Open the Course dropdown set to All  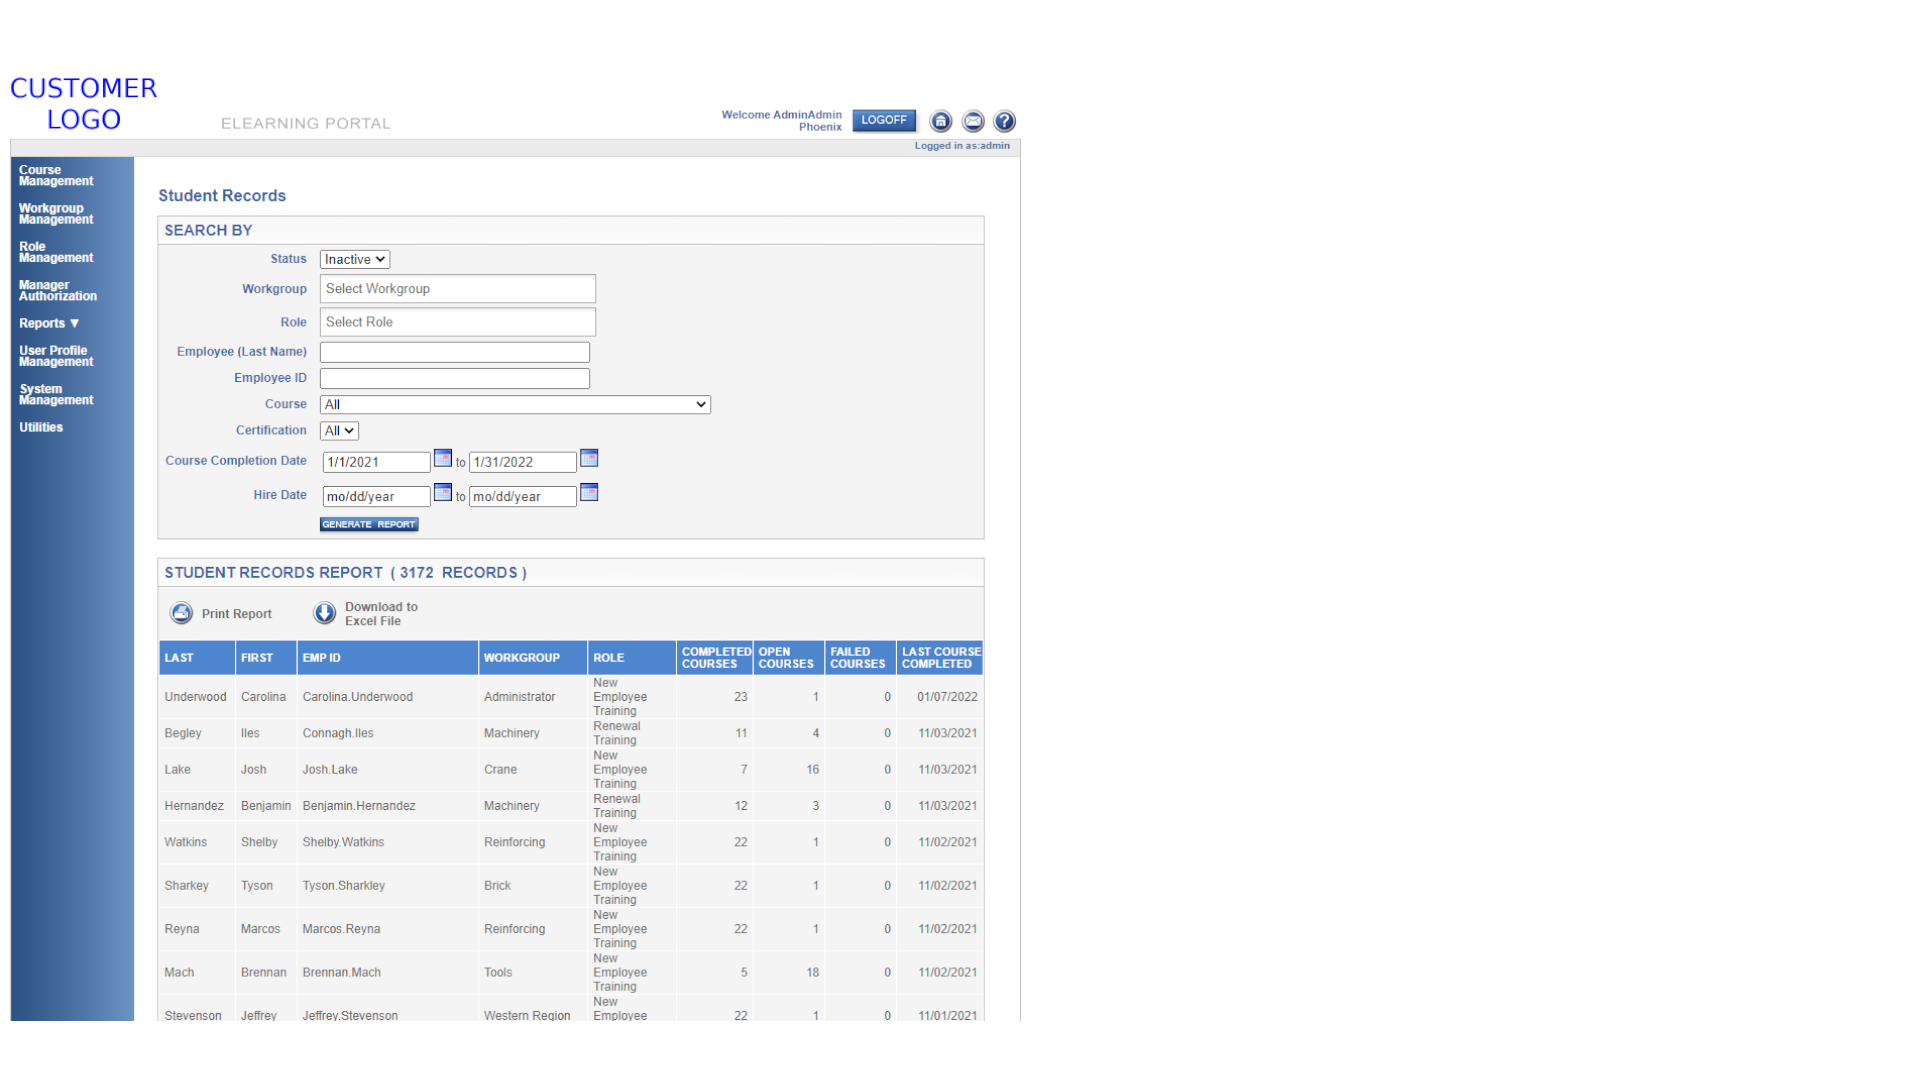(515, 404)
